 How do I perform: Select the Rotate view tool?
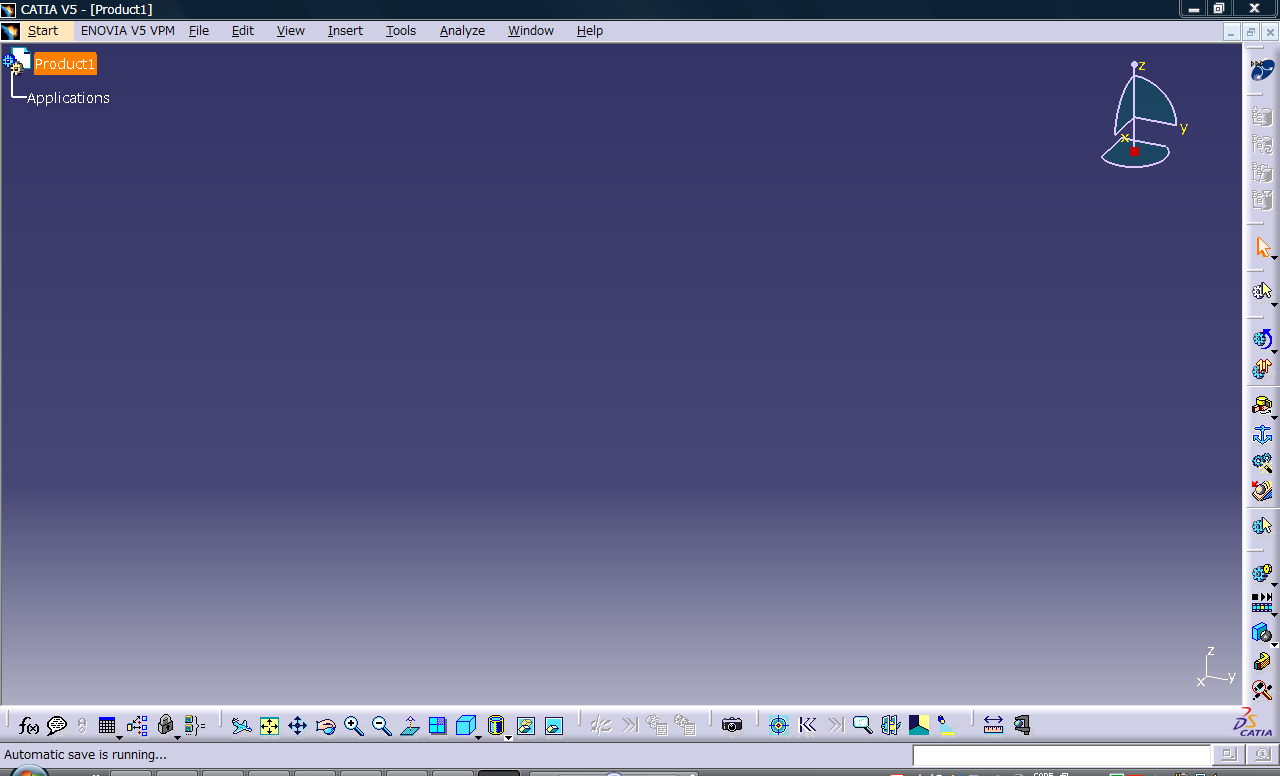(325, 726)
